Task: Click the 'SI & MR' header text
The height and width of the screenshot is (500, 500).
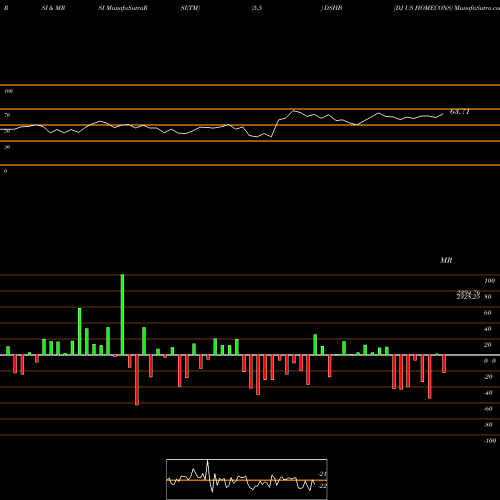Action: [x=53, y=8]
